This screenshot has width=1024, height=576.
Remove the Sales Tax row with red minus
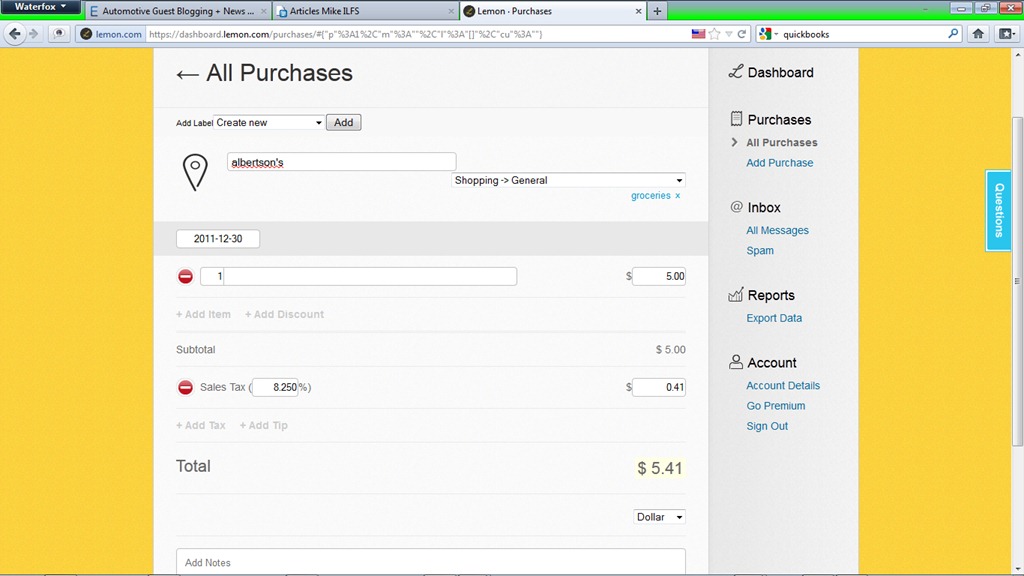185,387
